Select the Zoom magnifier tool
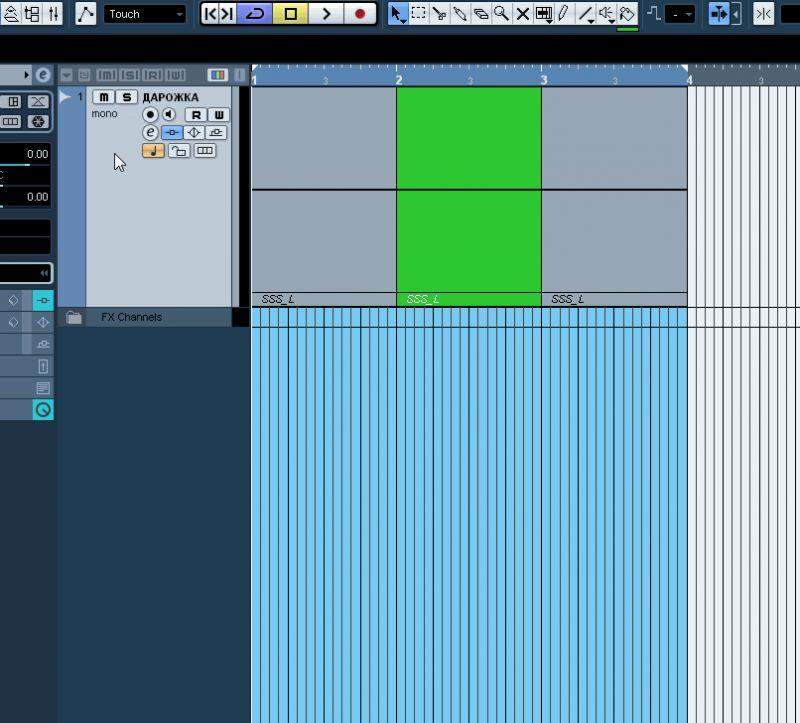800x723 pixels. (501, 14)
